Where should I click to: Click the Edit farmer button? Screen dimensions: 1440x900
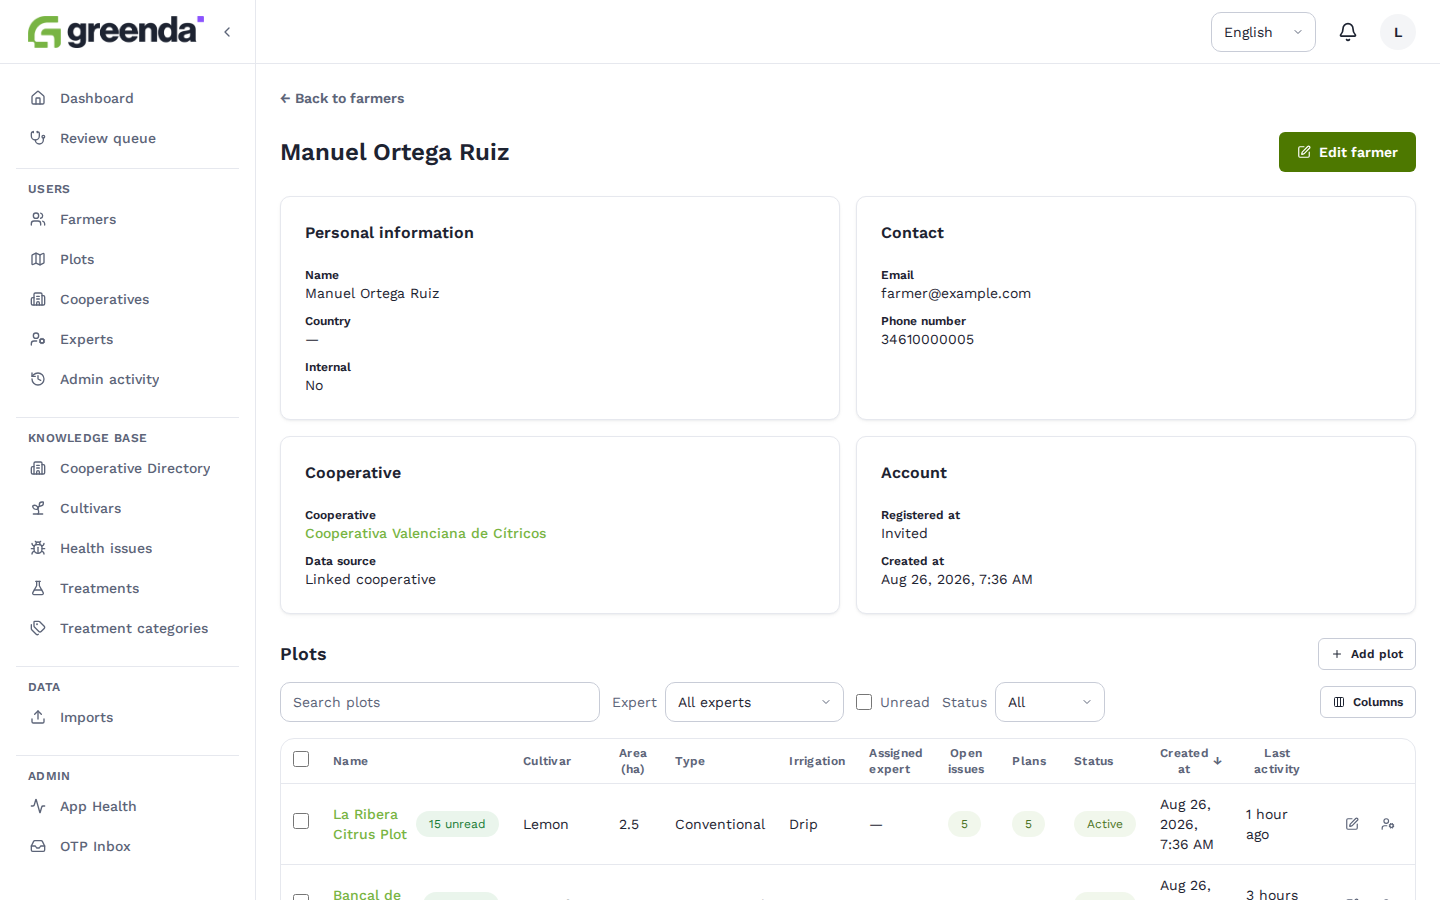coord(1347,152)
